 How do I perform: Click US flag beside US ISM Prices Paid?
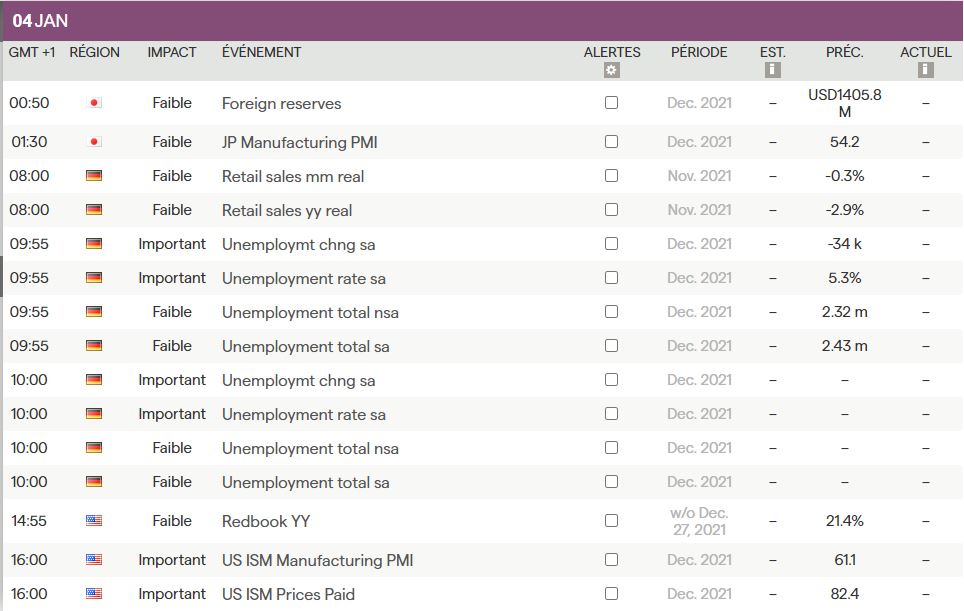coord(94,594)
